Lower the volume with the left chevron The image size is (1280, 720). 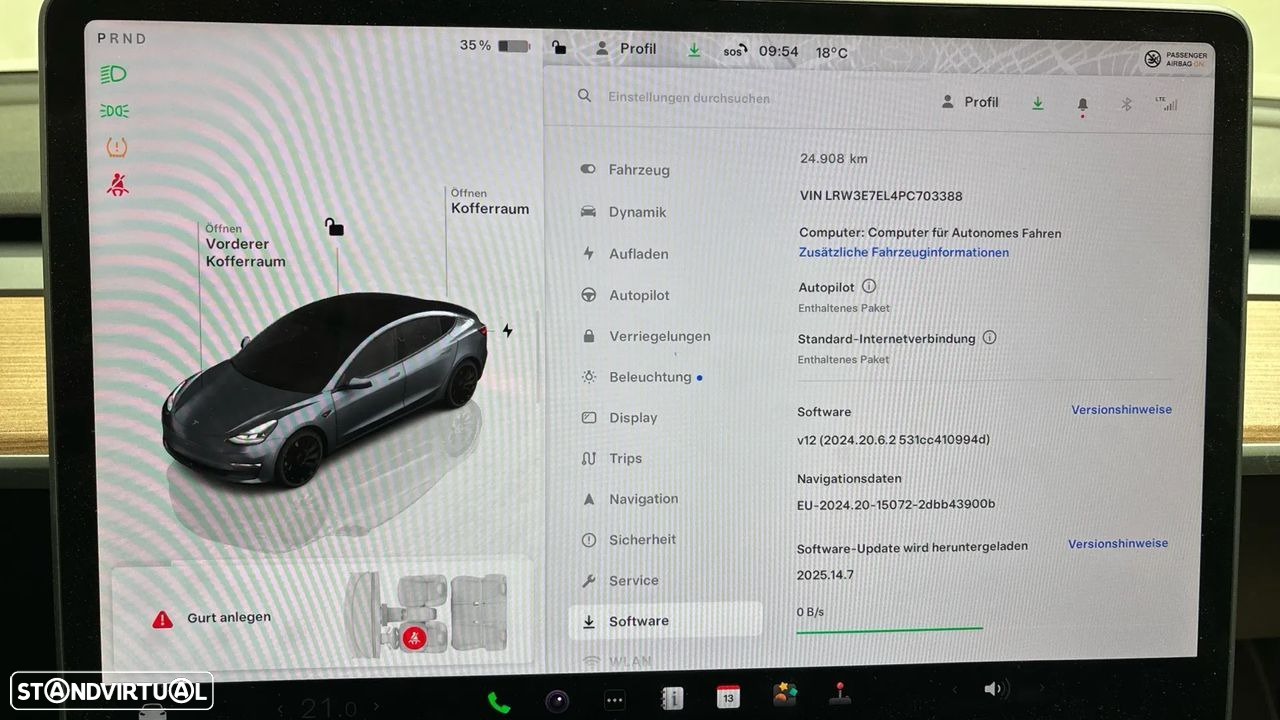click(x=954, y=689)
